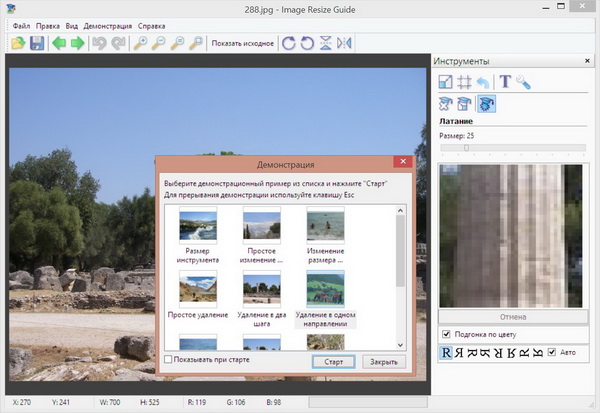Click the rotate clockwise toolbar icon
This screenshot has width=600, height=413.
(289, 43)
